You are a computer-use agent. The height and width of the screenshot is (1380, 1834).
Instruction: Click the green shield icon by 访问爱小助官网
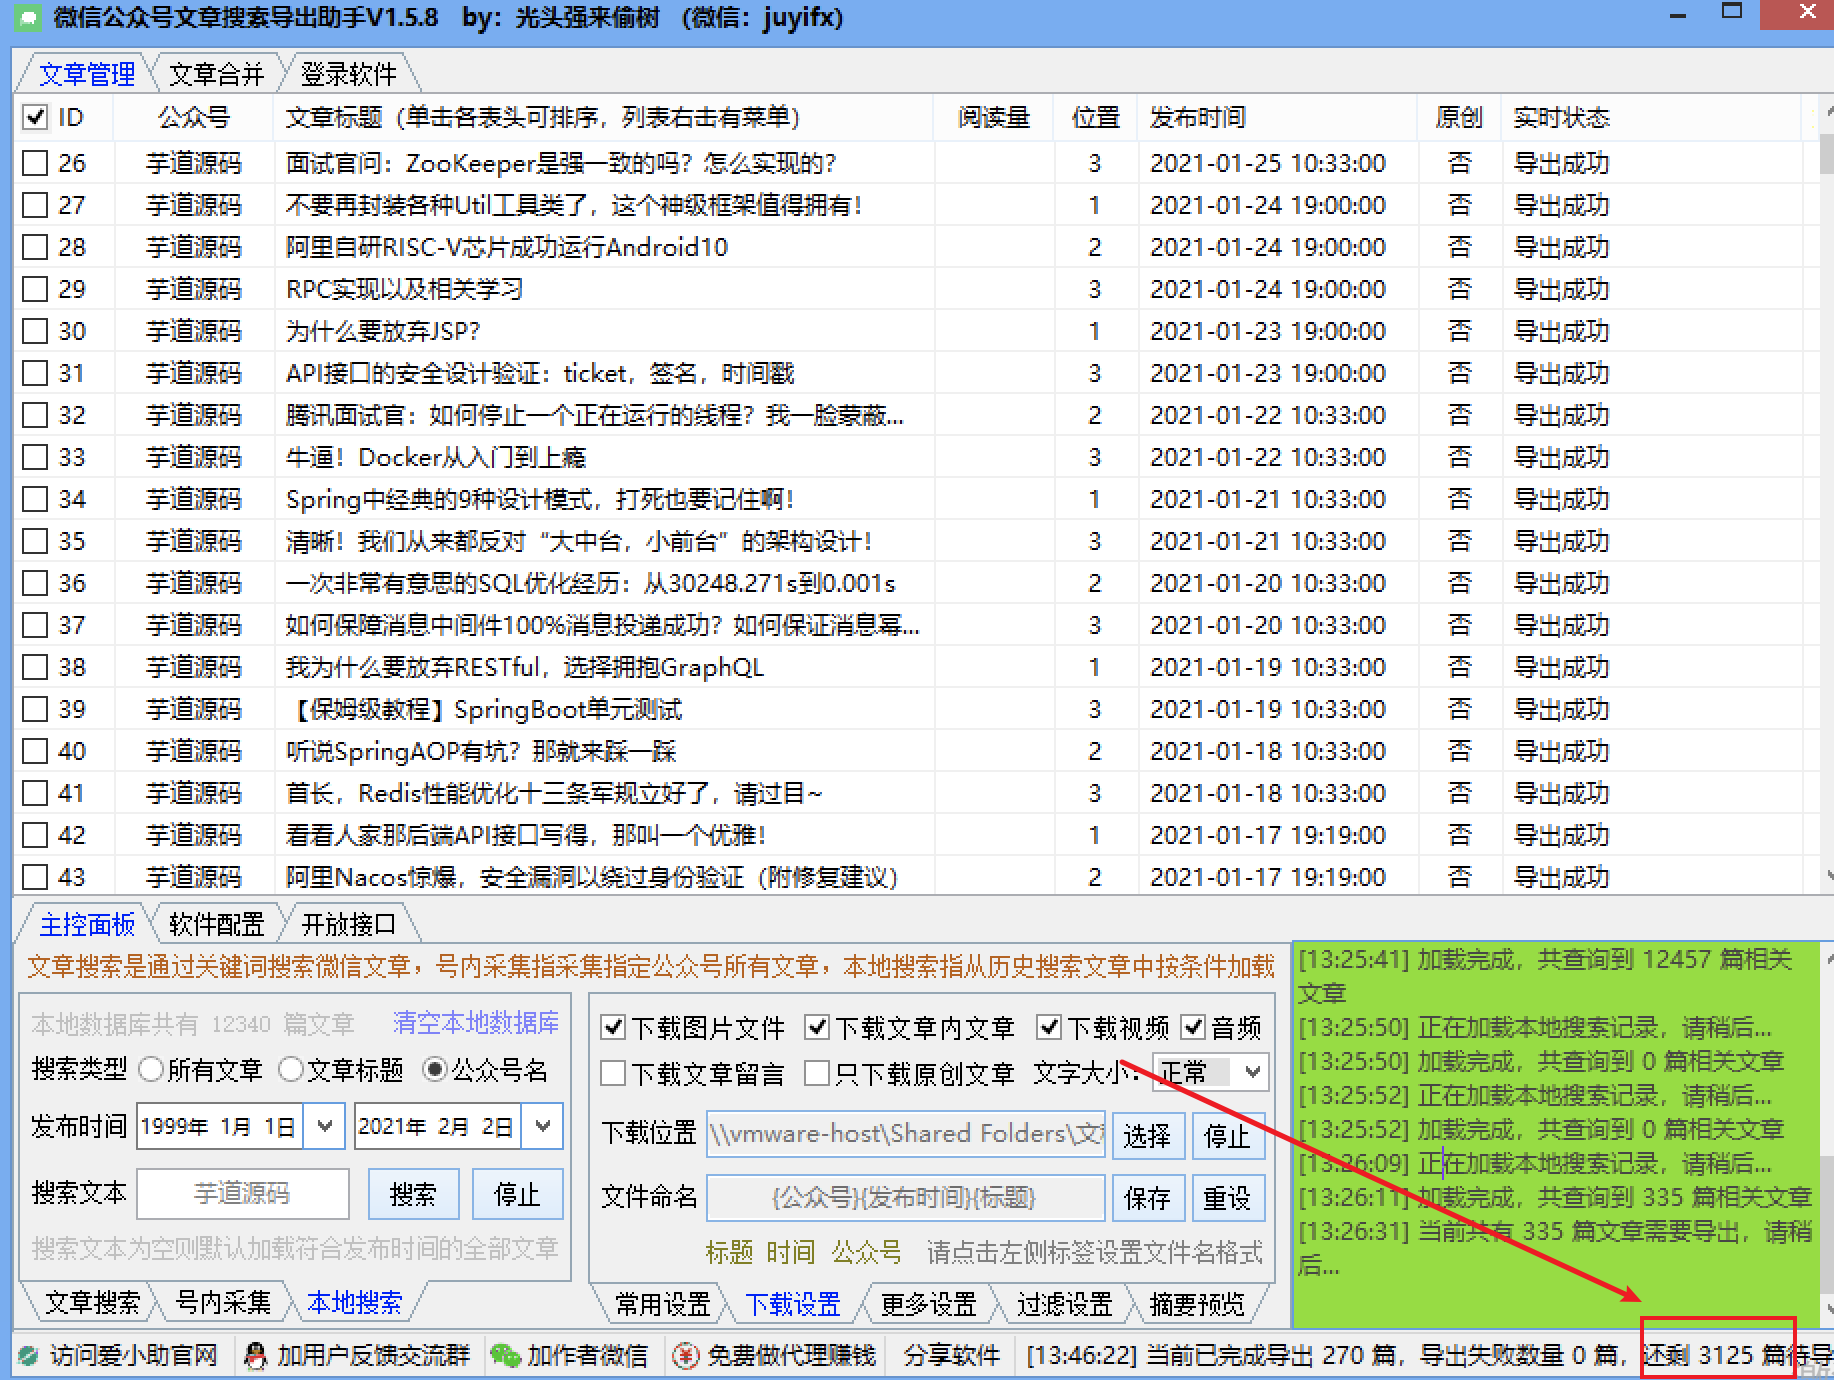29,1356
